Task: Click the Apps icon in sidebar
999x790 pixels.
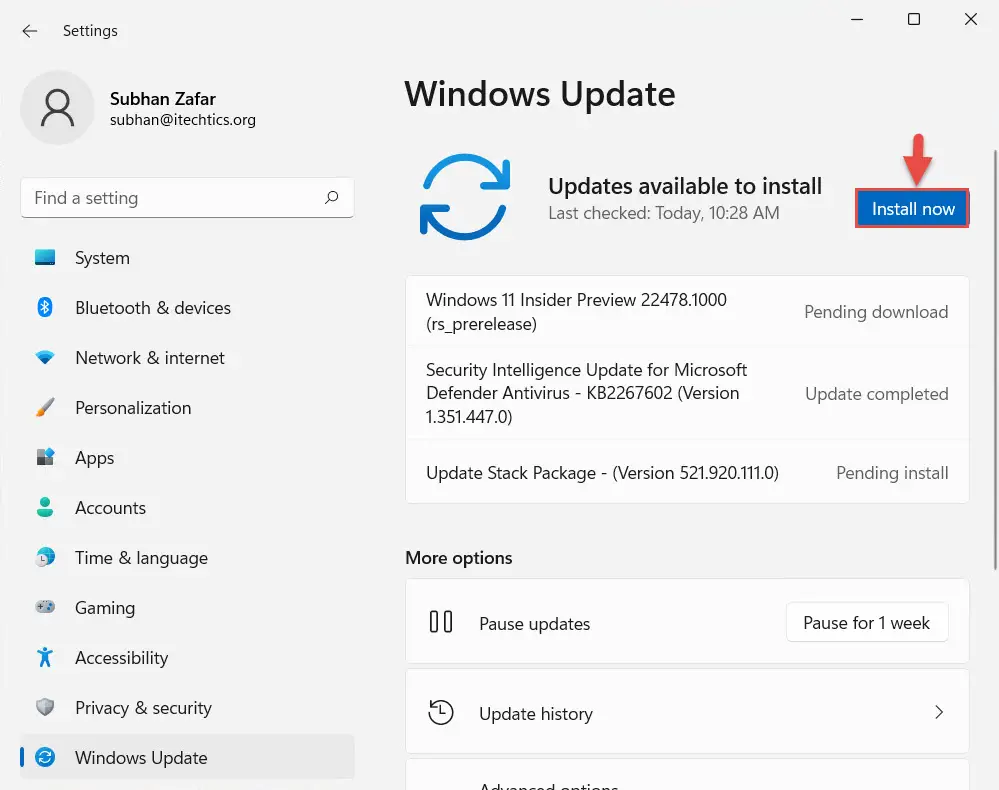Action: click(x=45, y=457)
